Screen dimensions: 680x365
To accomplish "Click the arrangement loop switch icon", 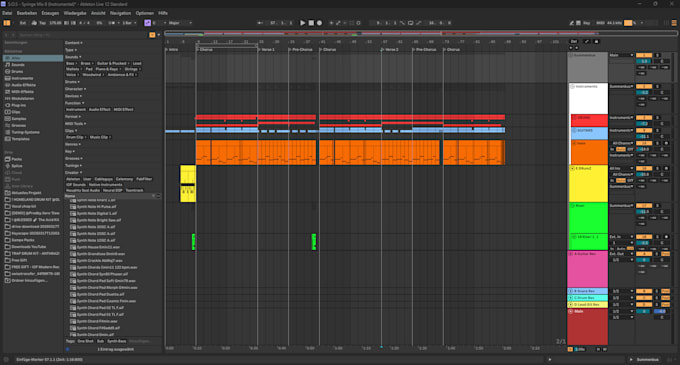I will pyautogui.click(x=410, y=23).
